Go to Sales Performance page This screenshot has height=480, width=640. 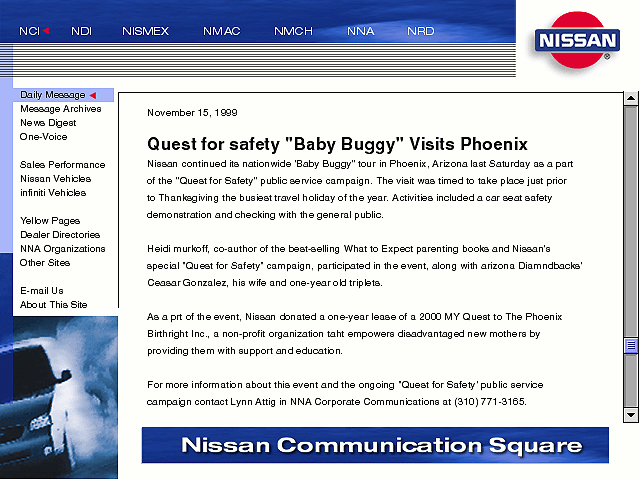62,164
